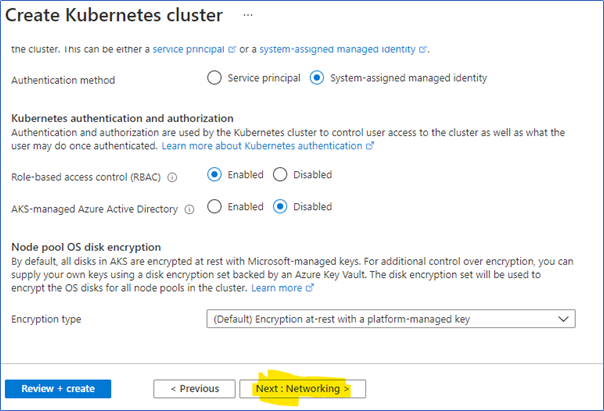Click the AKS-managed Azure Active Directory info icon
The width and height of the screenshot is (604, 411).
[187, 208]
